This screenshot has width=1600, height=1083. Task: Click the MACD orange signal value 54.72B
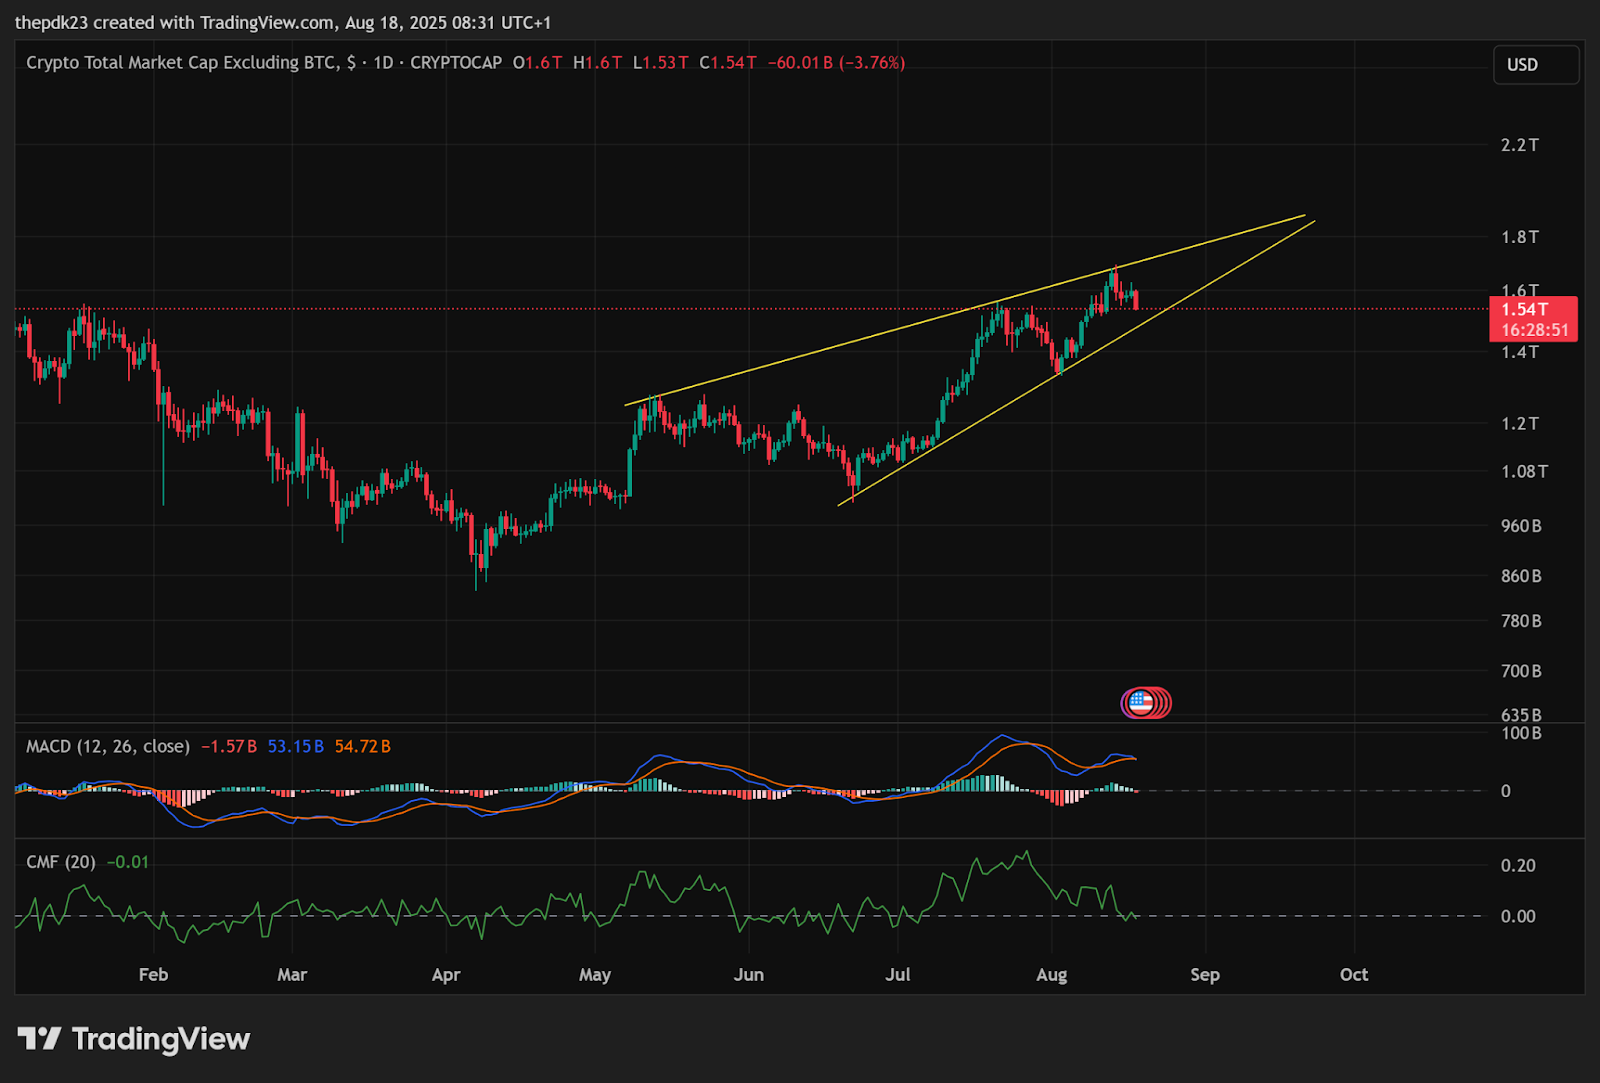coord(363,746)
